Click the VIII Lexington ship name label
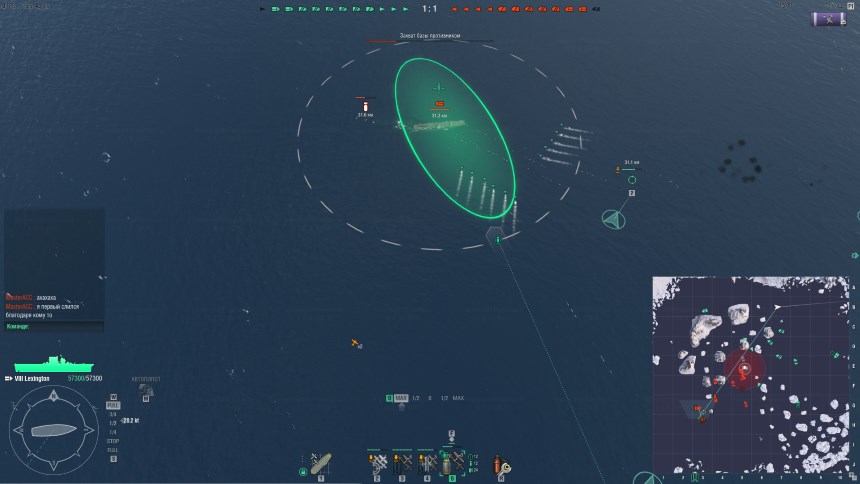Screen dimensions: 860x484 32,379
